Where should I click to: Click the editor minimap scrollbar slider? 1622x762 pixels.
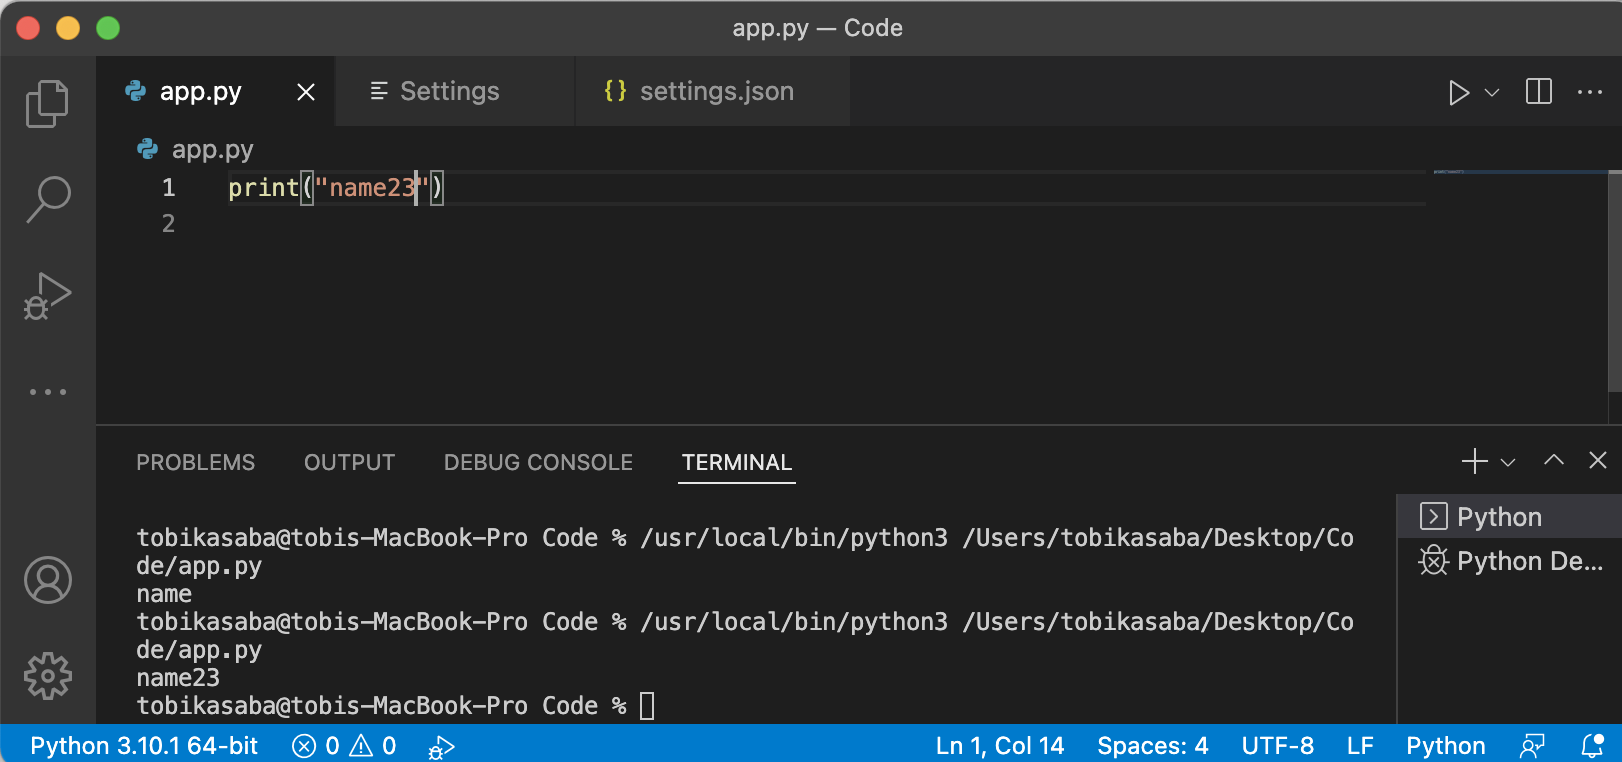[x=1614, y=282]
